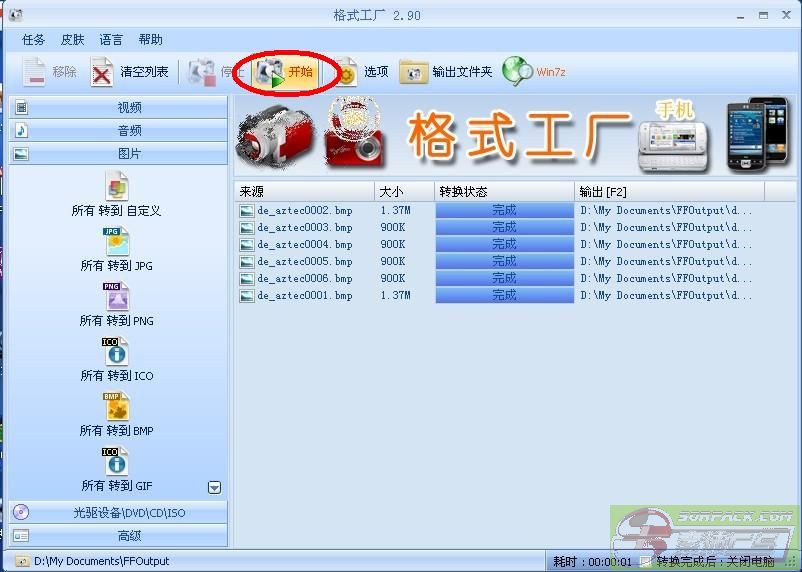Select the de_aztec0002.bmp row in the list
Image resolution: width=802 pixels, height=572 pixels.
[x=305, y=211]
